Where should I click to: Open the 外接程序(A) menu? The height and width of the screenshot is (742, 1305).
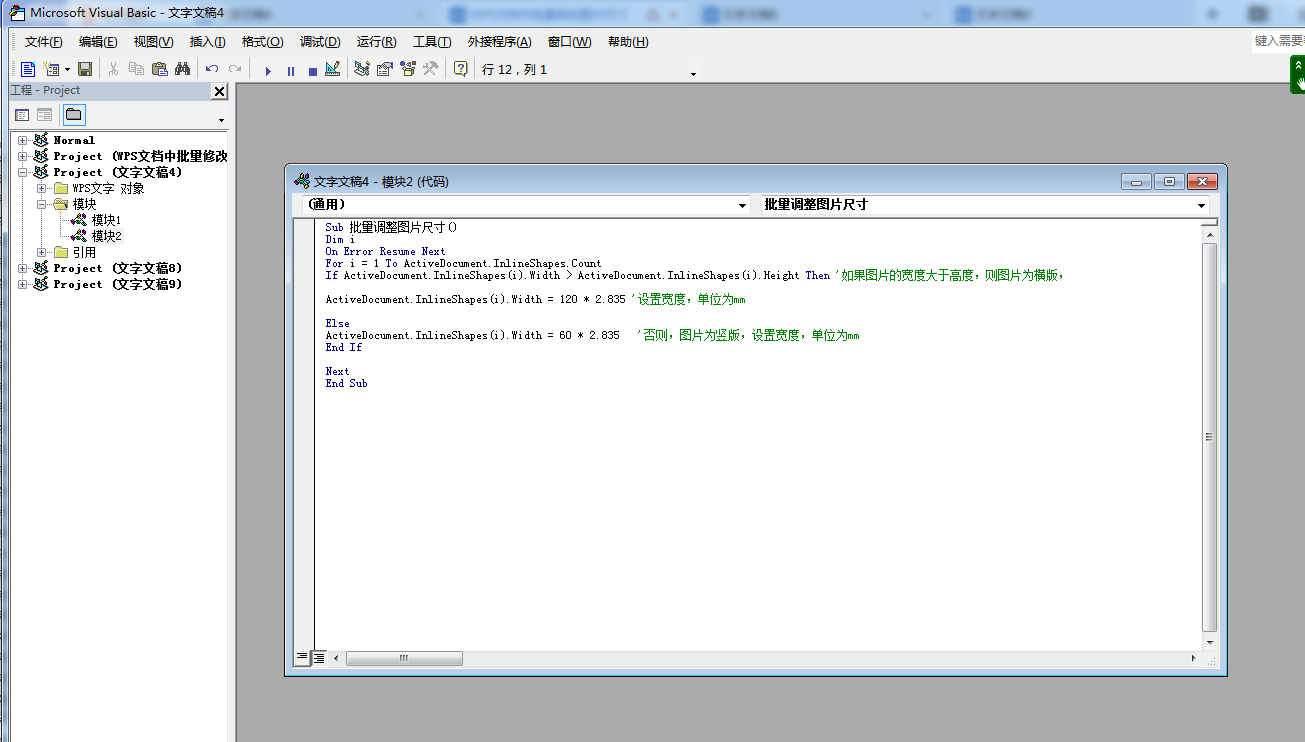(x=499, y=42)
